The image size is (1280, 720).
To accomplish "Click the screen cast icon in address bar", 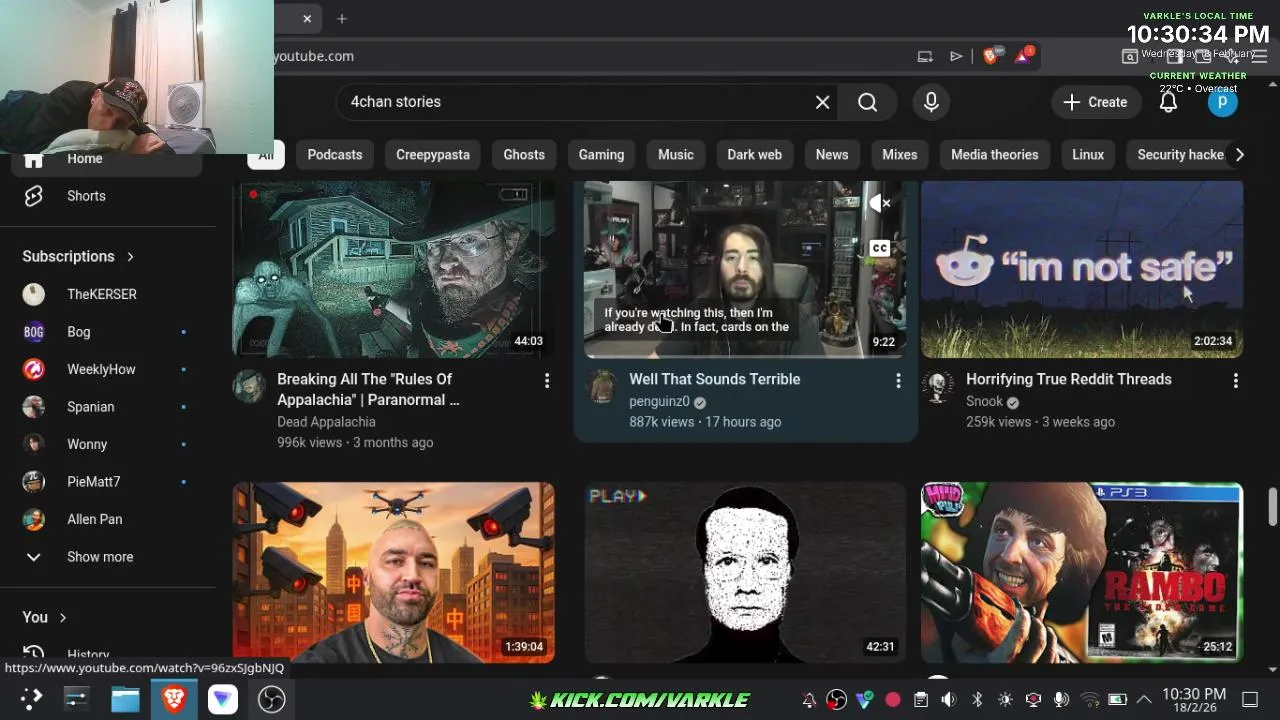I will (x=925, y=56).
